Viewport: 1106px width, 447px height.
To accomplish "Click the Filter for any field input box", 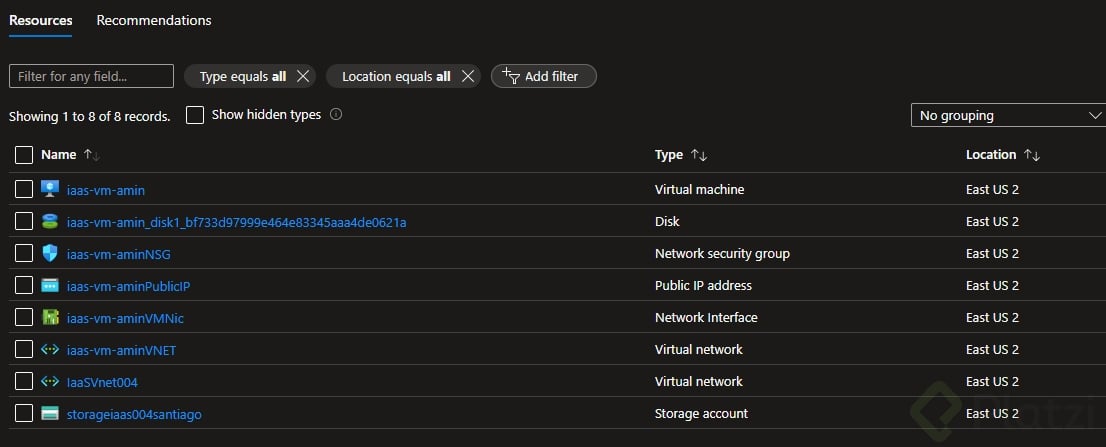I will click(91, 76).
